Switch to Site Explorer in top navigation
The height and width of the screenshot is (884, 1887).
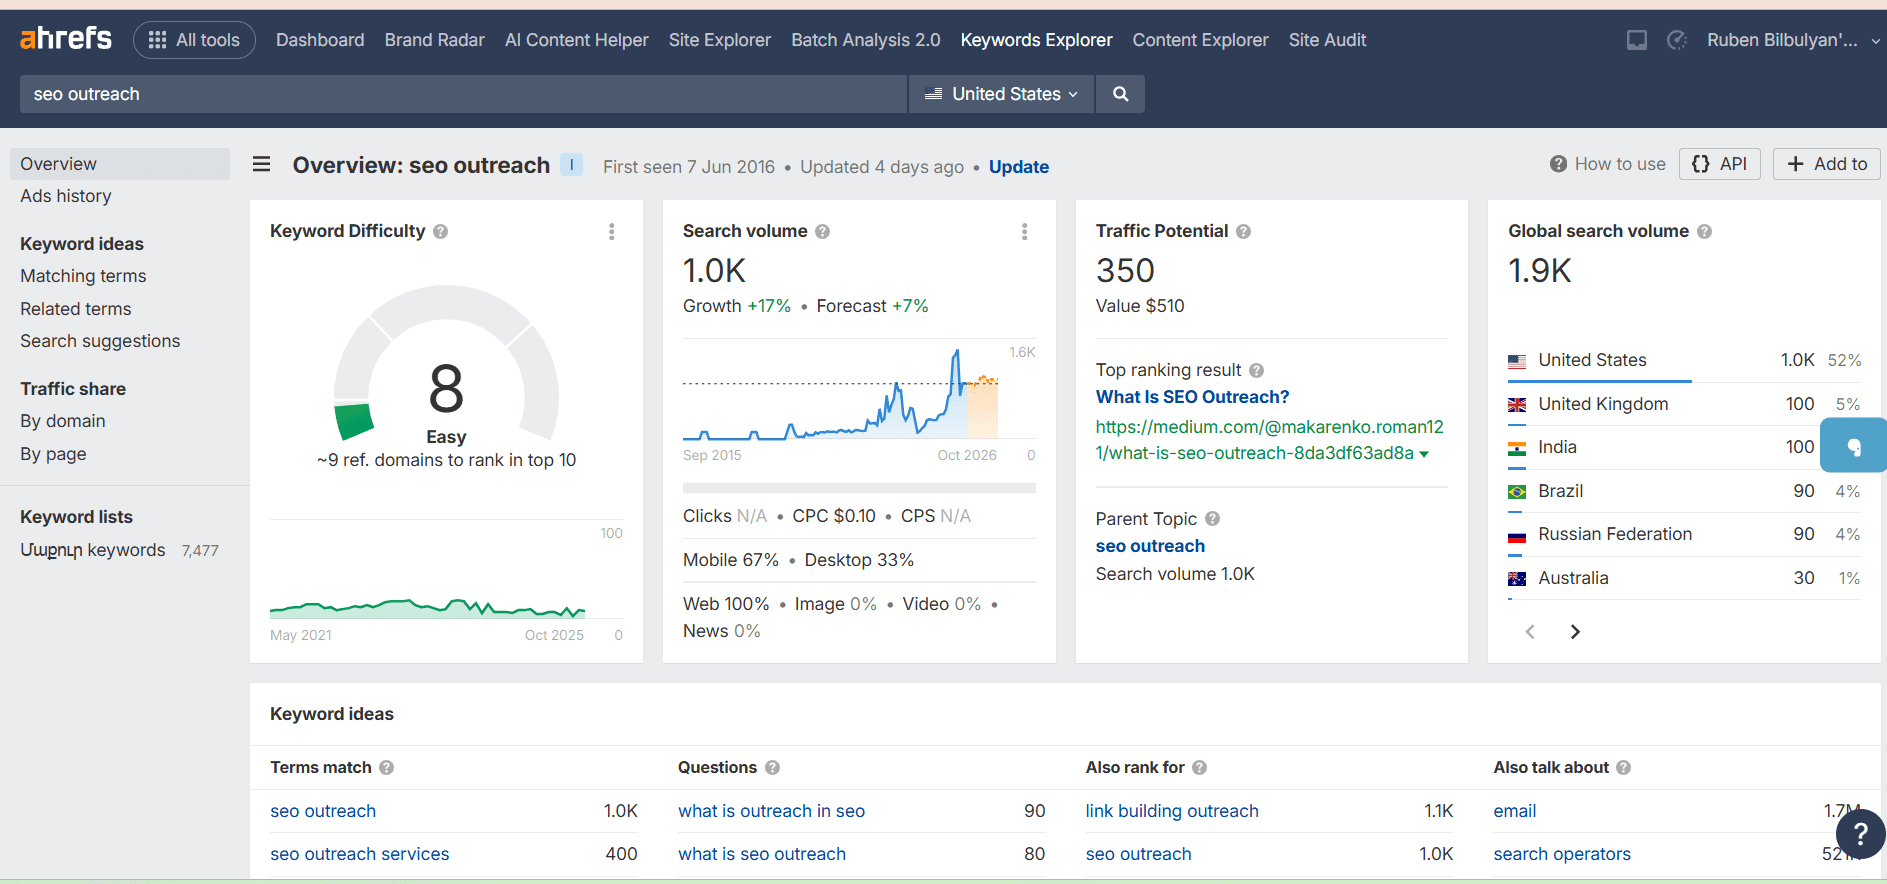click(719, 40)
